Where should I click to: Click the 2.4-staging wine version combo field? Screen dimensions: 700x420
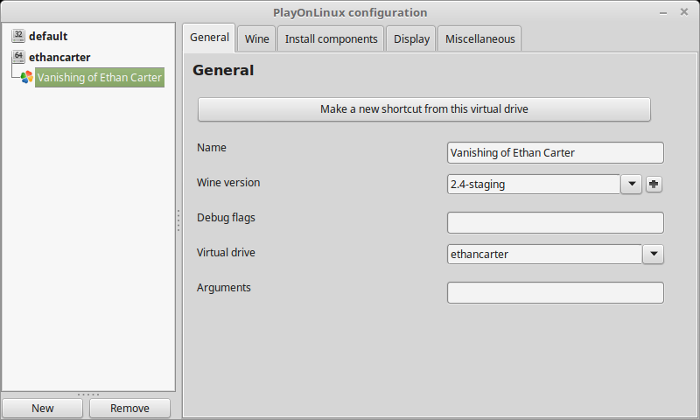click(x=533, y=184)
